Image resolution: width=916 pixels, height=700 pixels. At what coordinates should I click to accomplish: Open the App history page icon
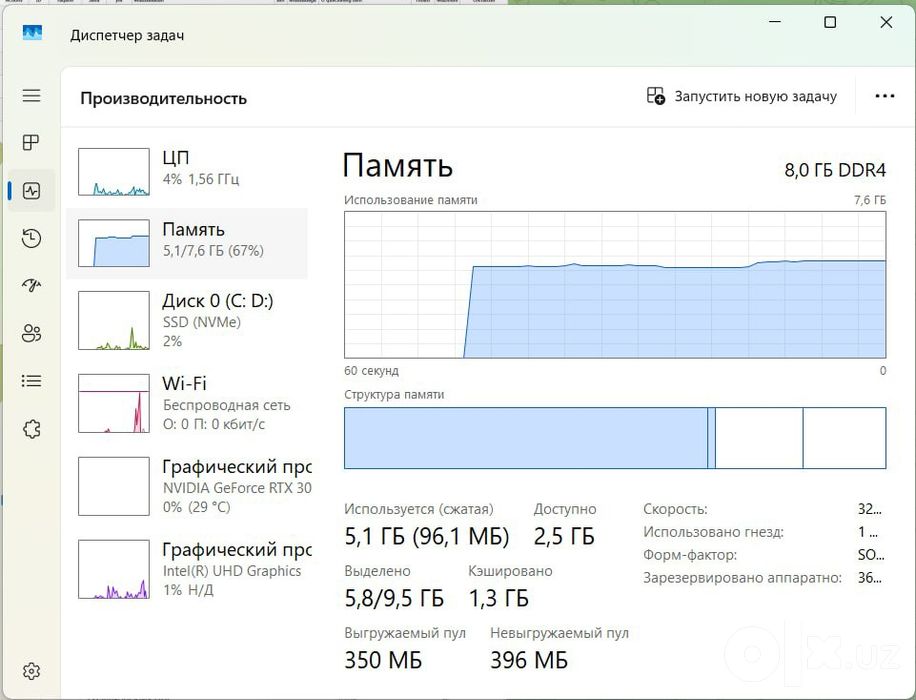(x=32, y=238)
